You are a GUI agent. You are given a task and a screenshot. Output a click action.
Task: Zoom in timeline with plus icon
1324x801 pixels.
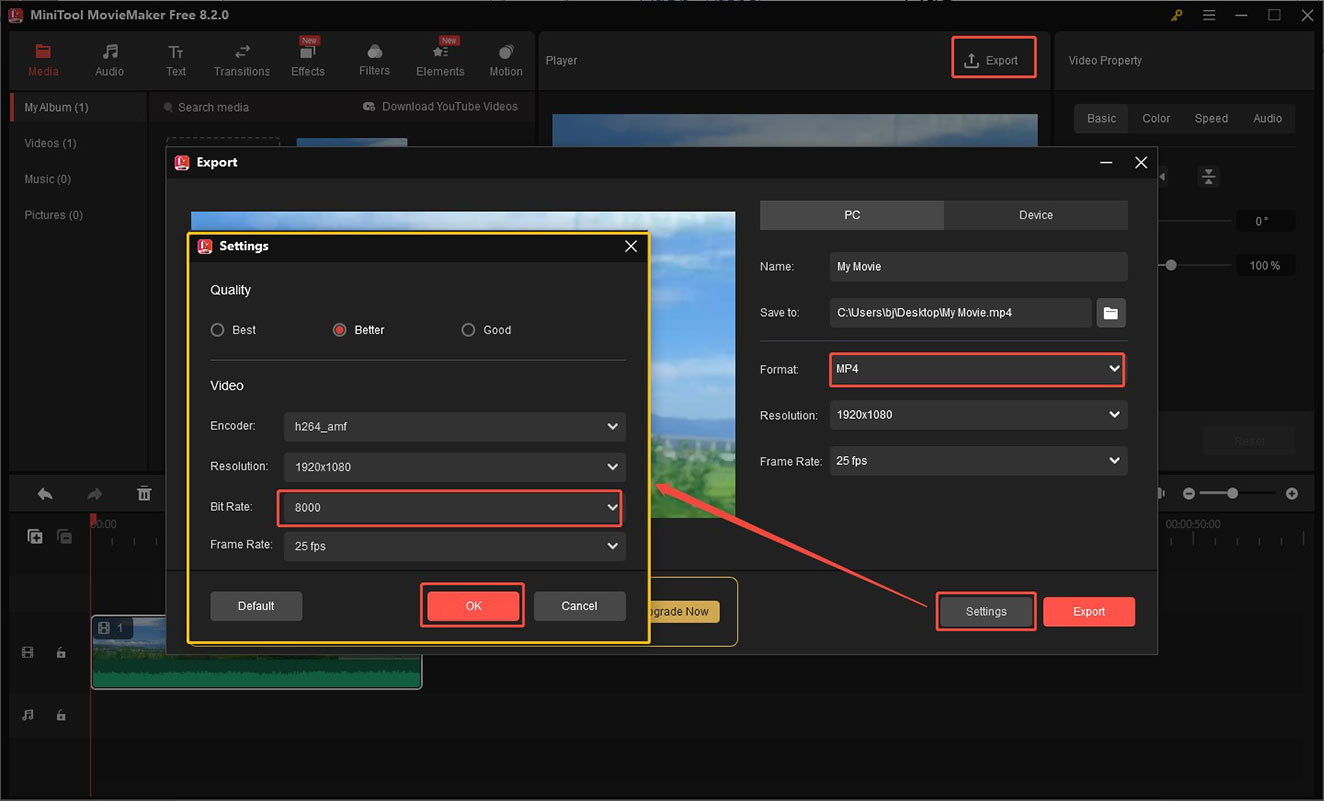[1292, 494]
